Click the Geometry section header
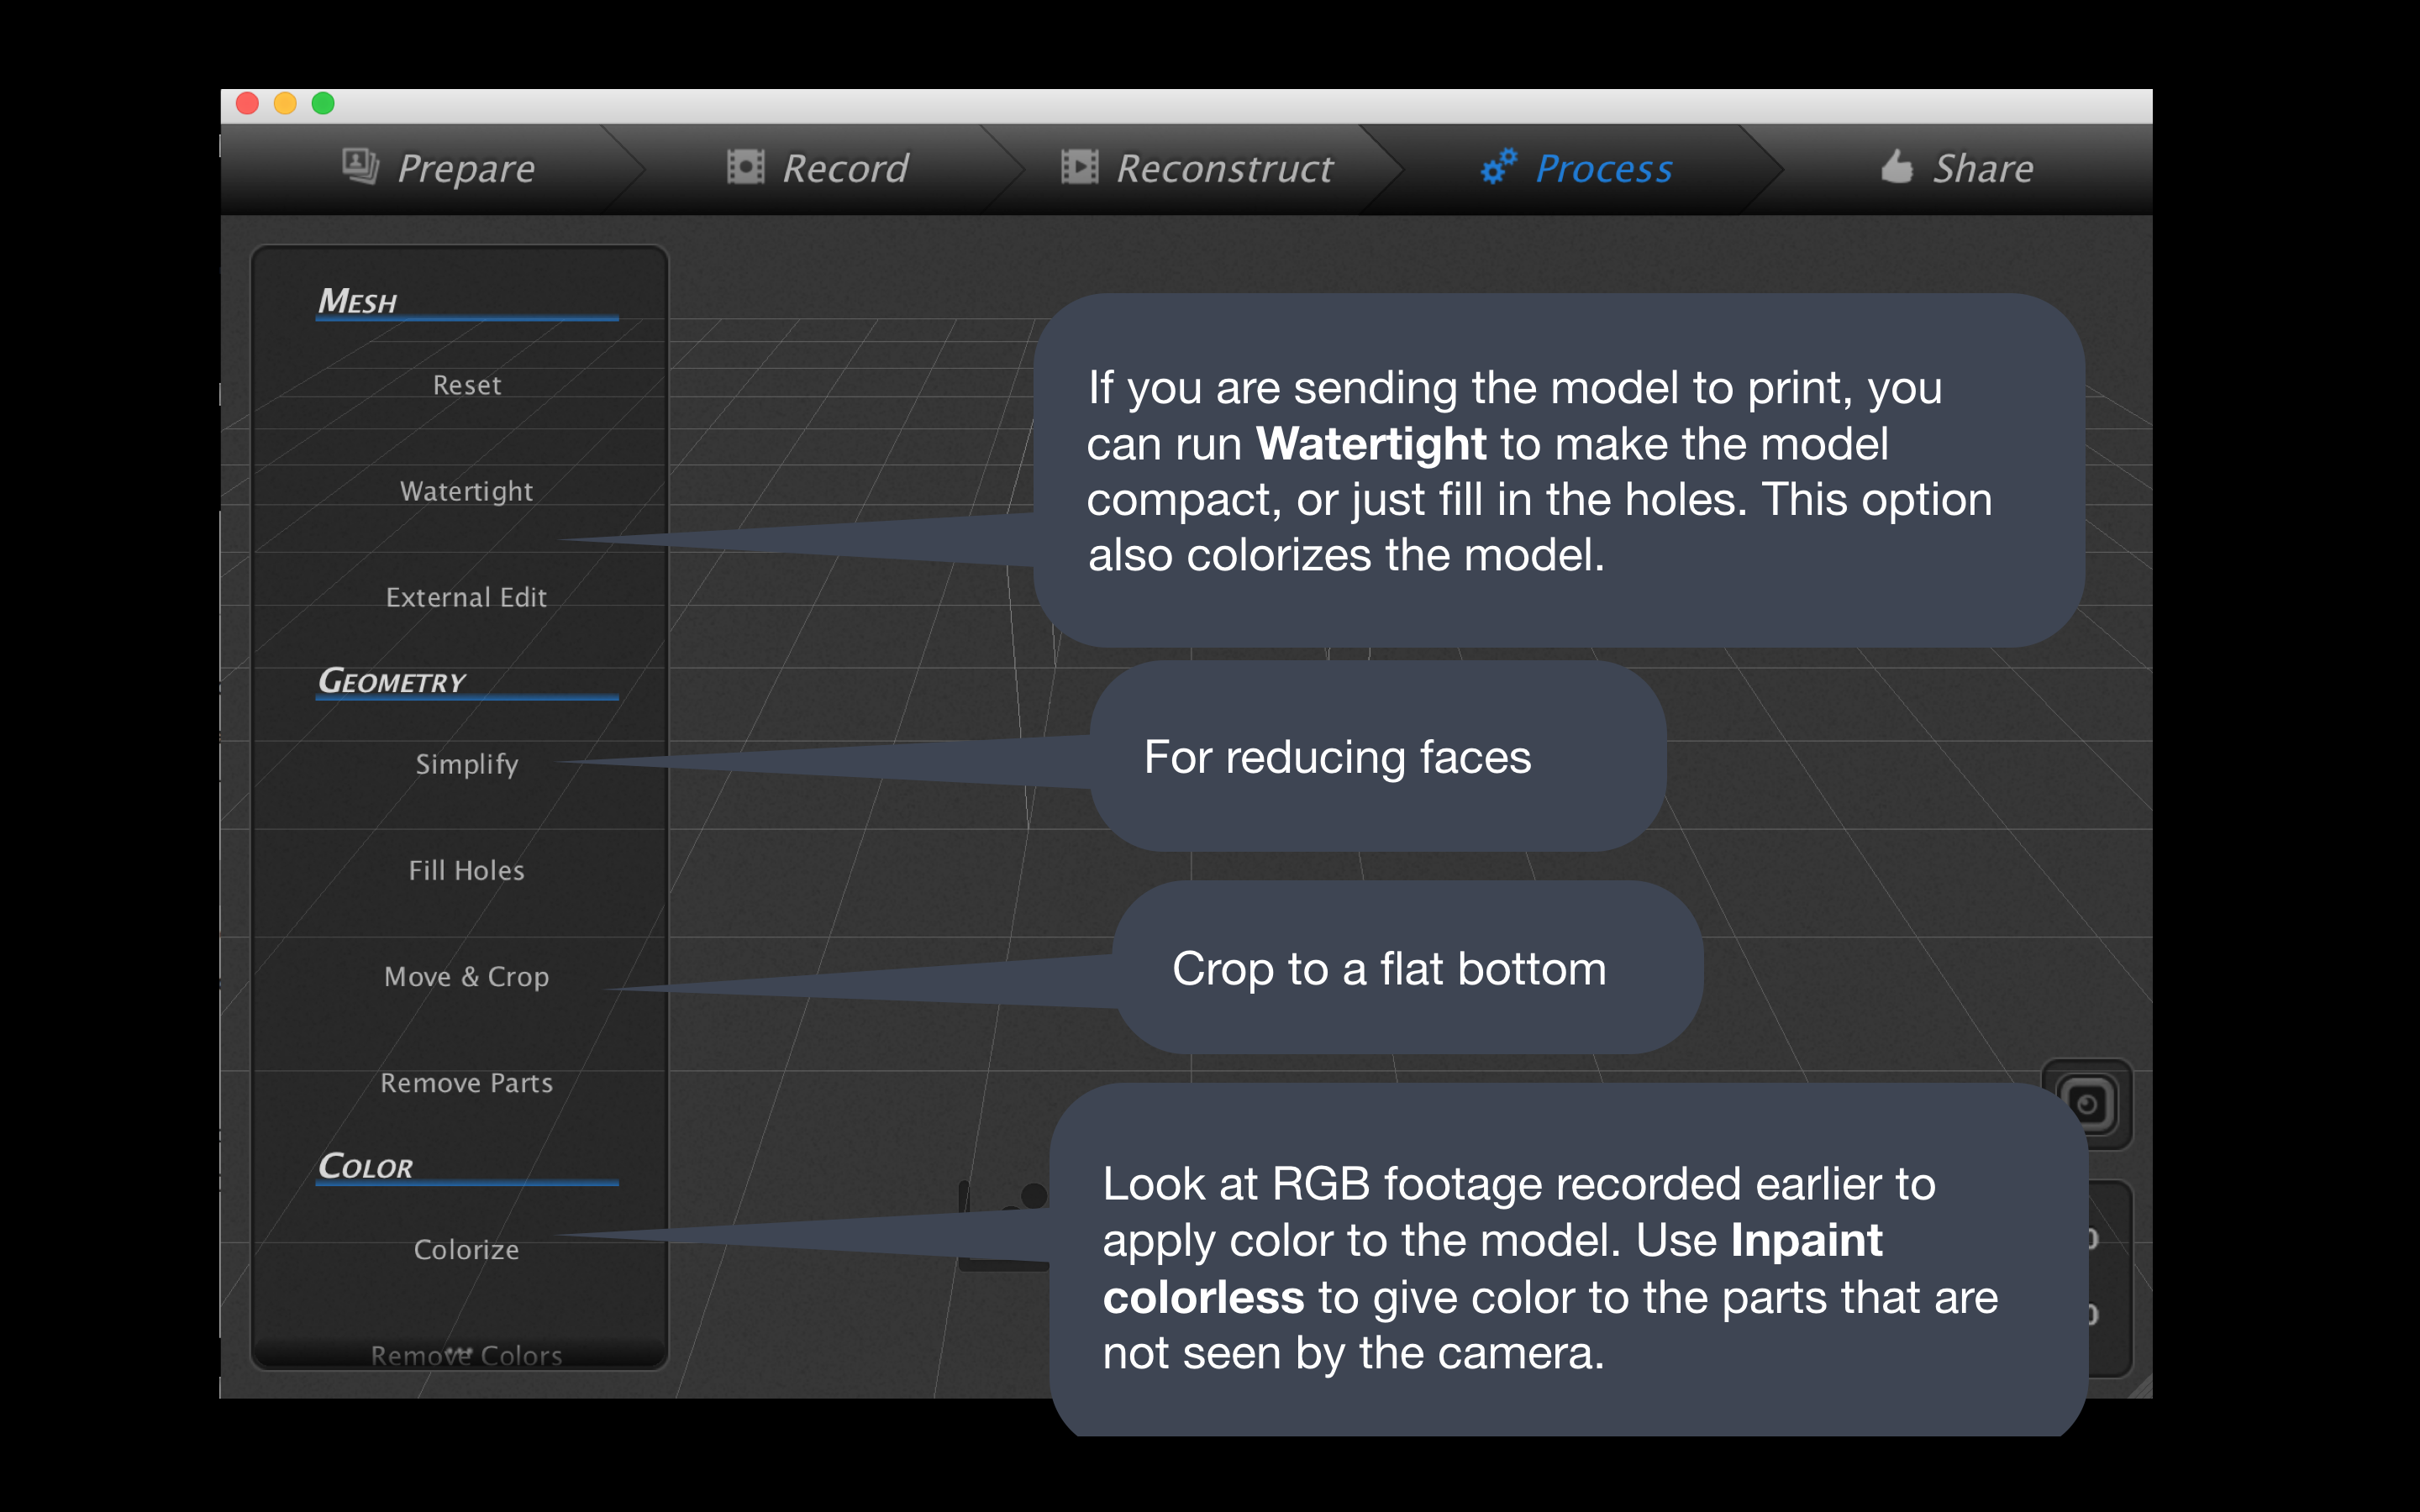Screen dimensions: 2420x1512 tap(392, 682)
